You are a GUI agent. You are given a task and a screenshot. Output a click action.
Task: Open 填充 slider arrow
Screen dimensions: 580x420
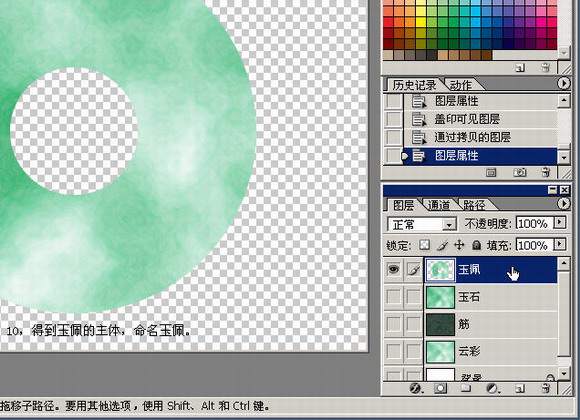[560, 244]
